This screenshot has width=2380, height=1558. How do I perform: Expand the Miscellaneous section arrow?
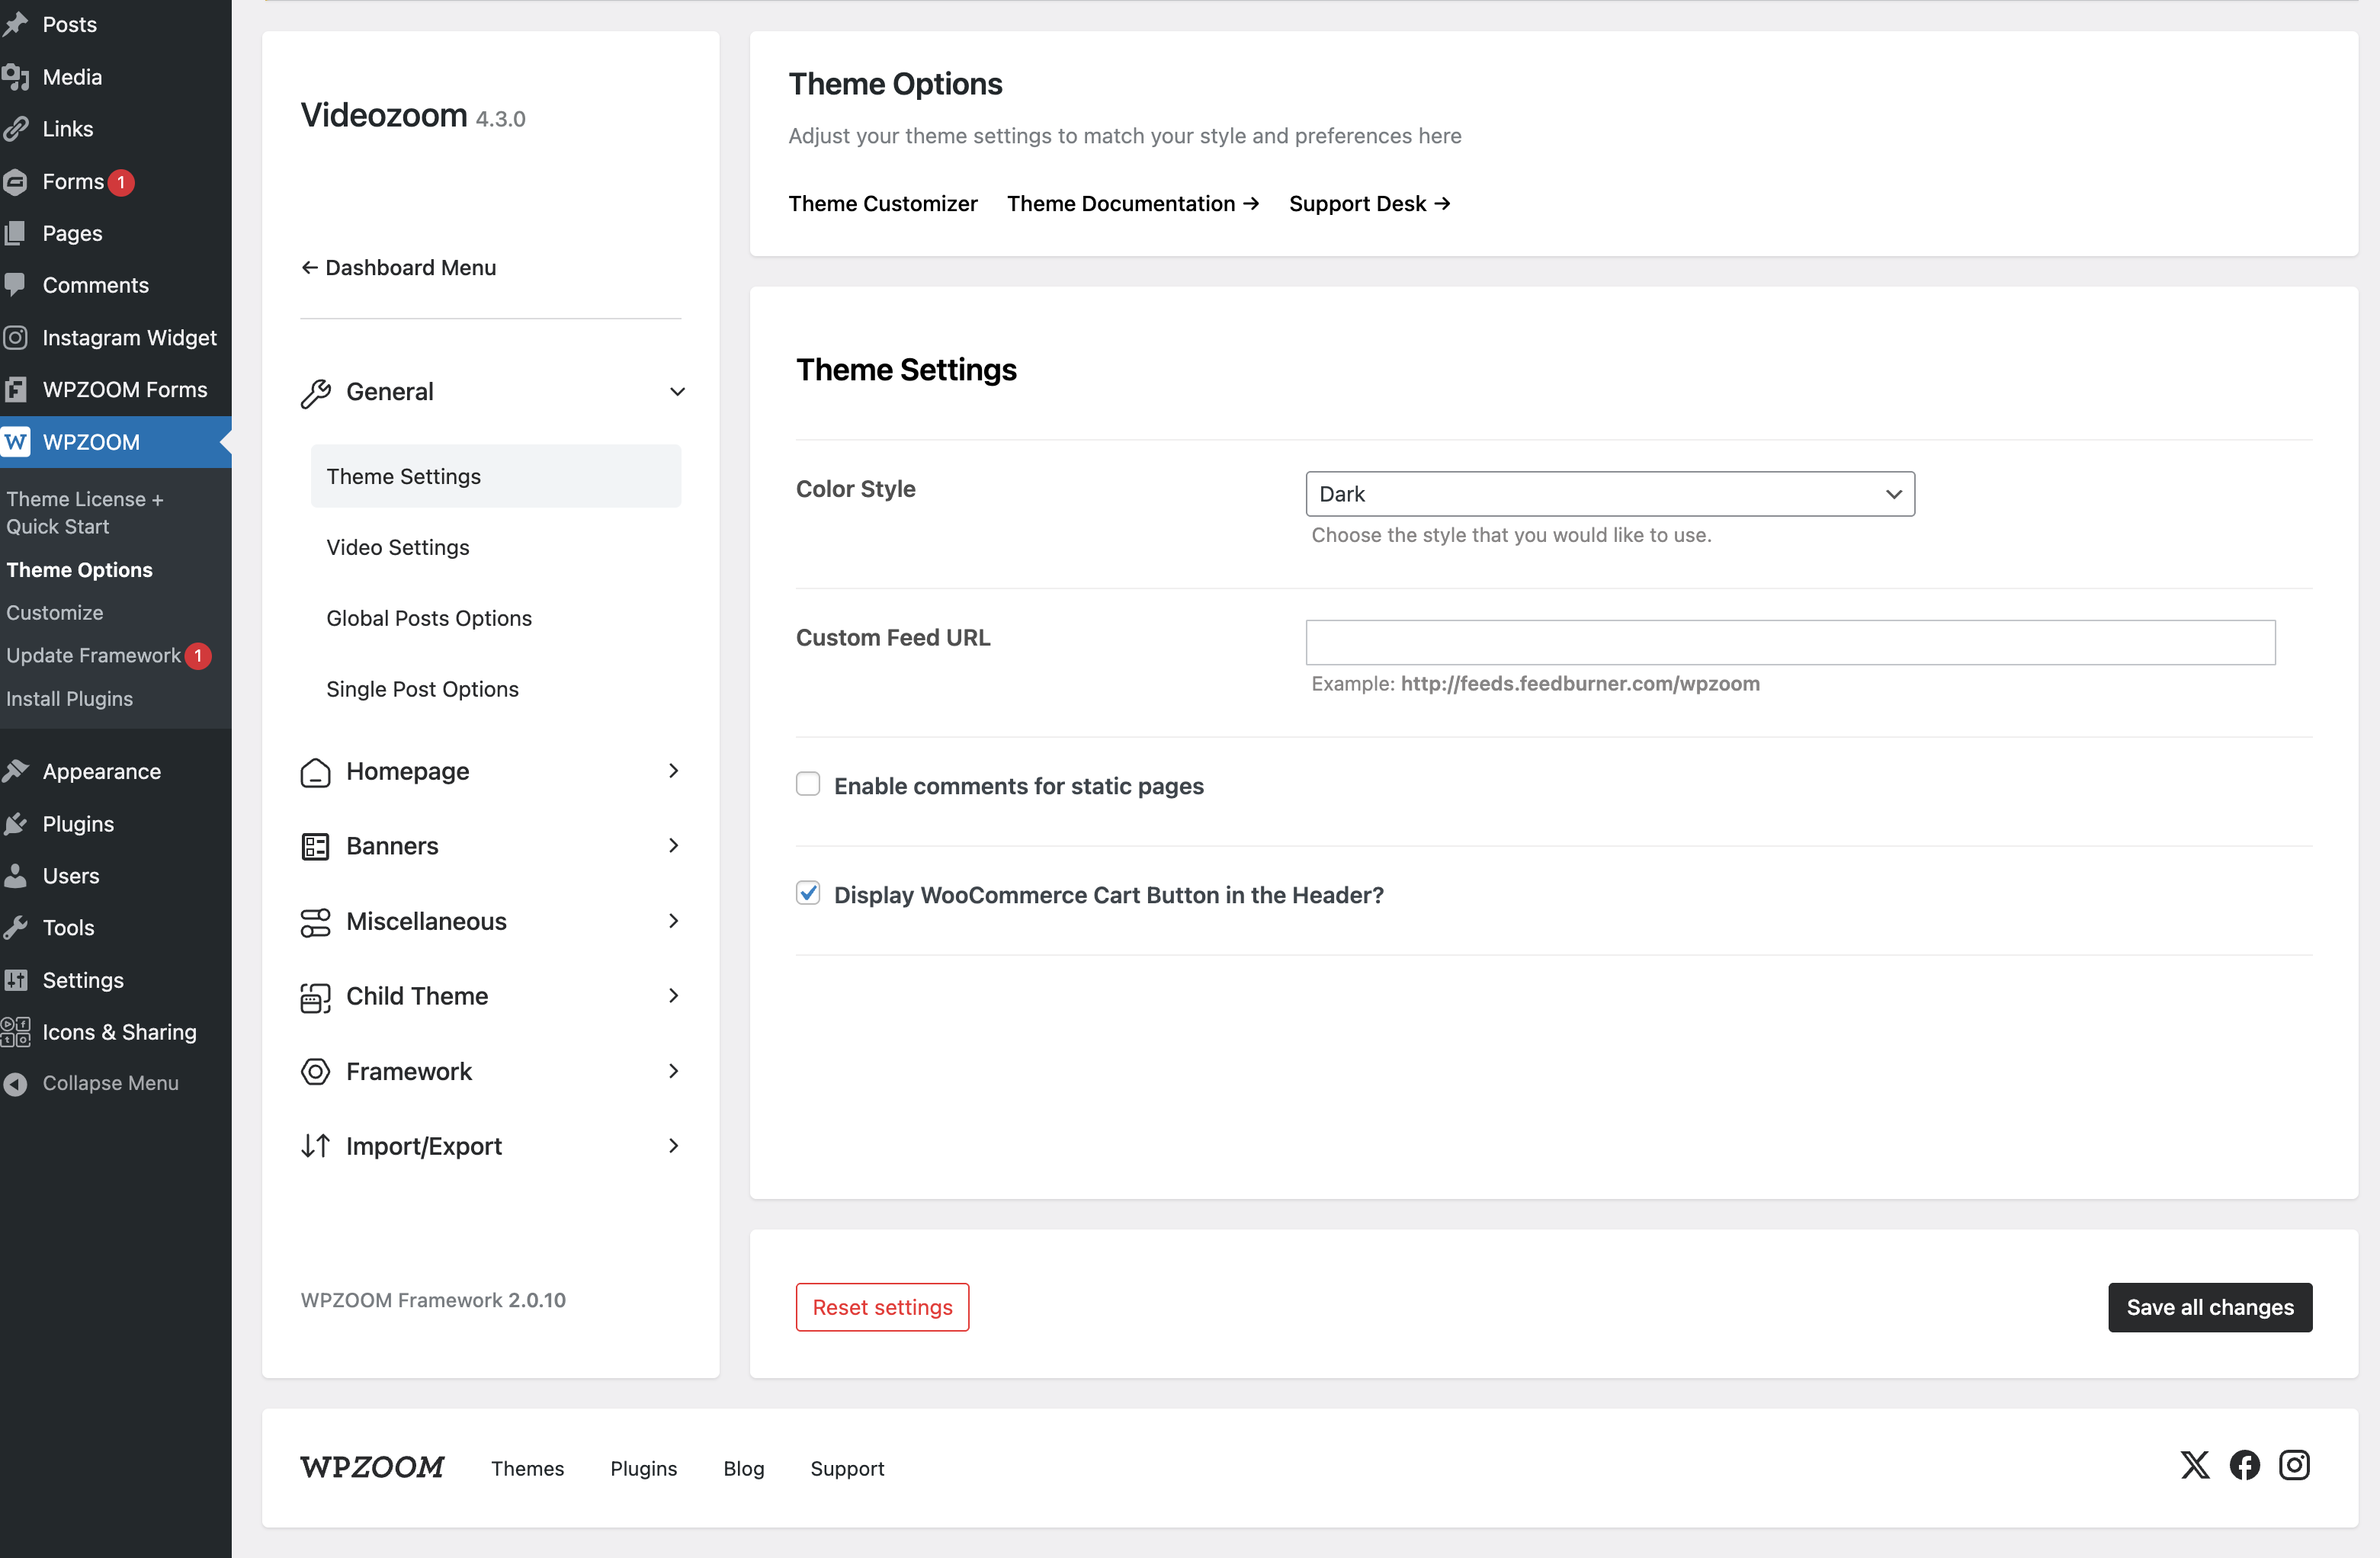pos(673,921)
